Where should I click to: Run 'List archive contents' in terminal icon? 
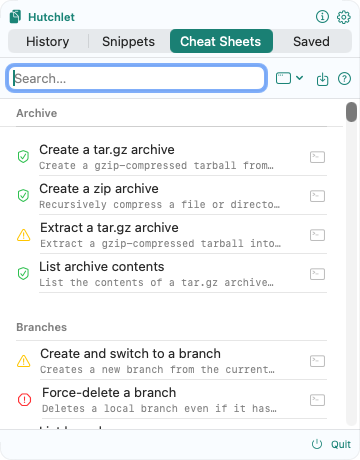pyautogui.click(x=317, y=274)
